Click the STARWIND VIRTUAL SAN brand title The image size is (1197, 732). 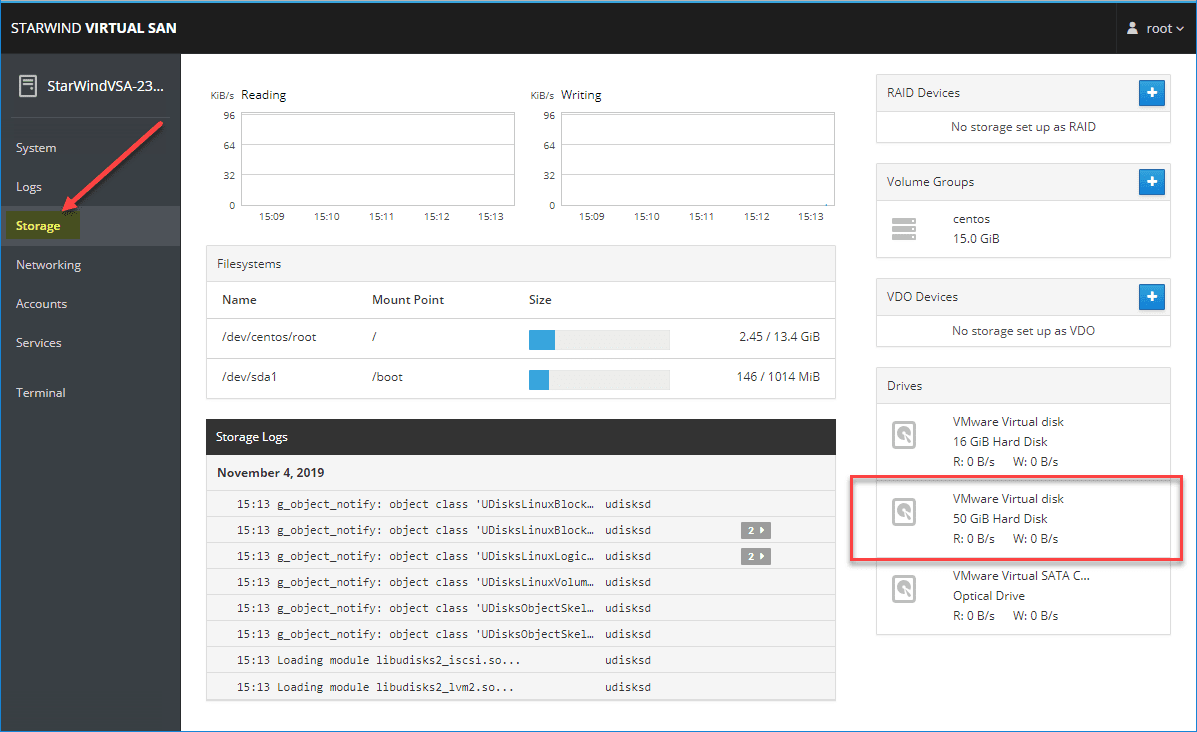[x=93, y=28]
